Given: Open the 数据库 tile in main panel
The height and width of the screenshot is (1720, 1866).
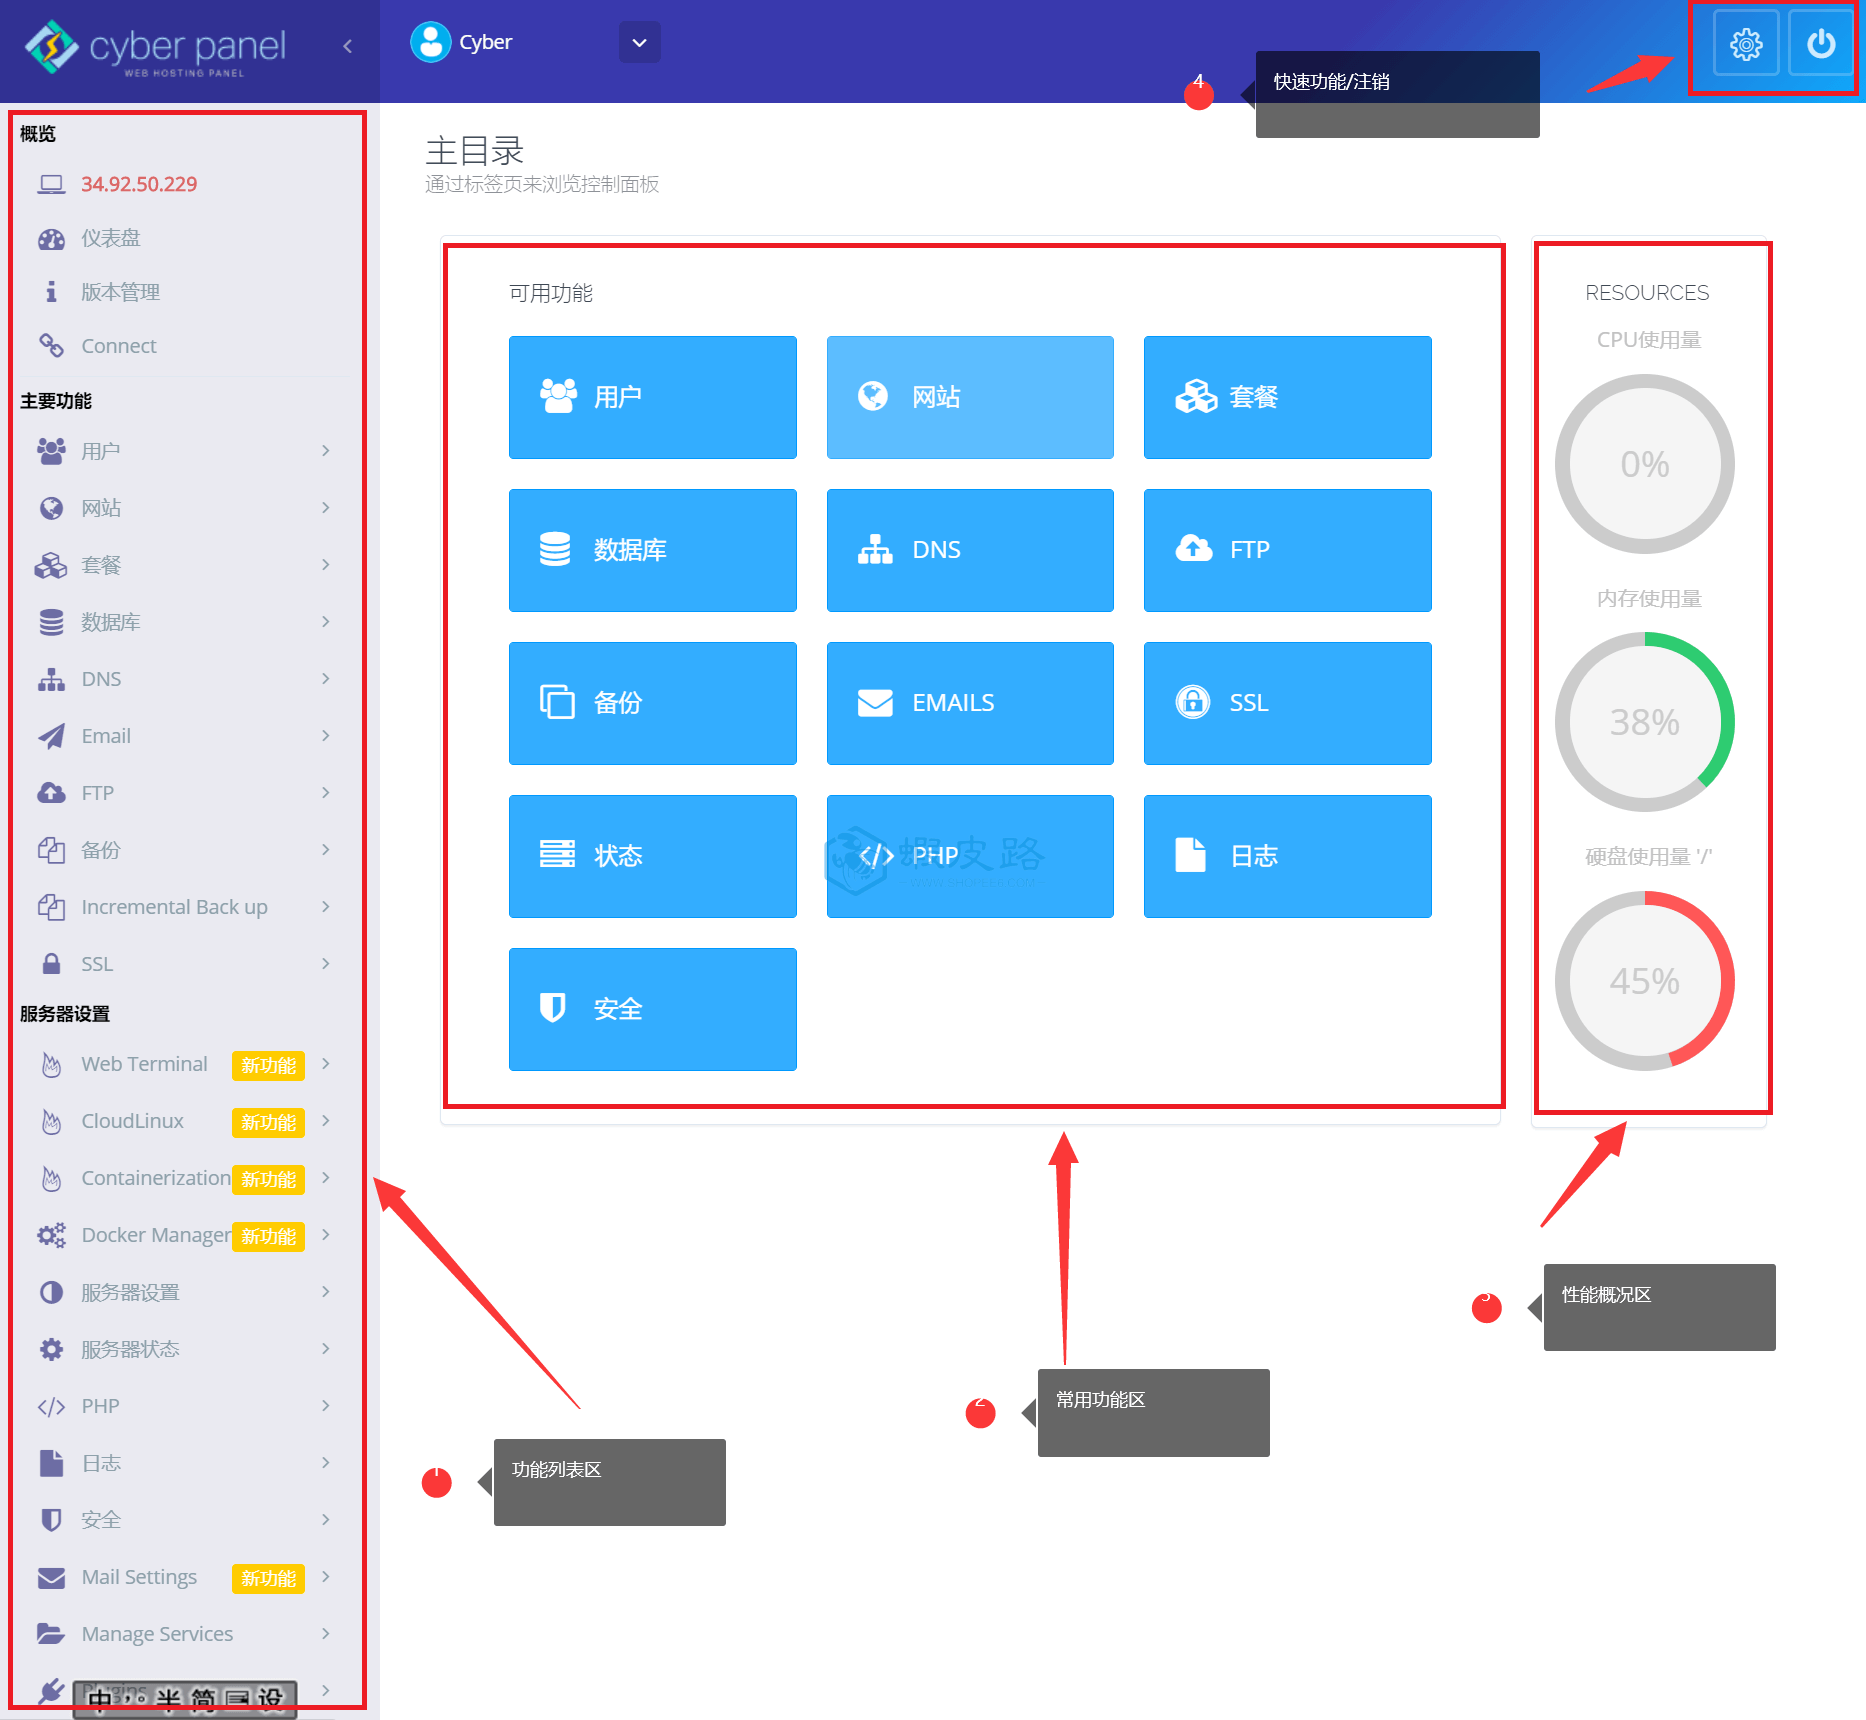Looking at the screenshot, I should pos(653,550).
